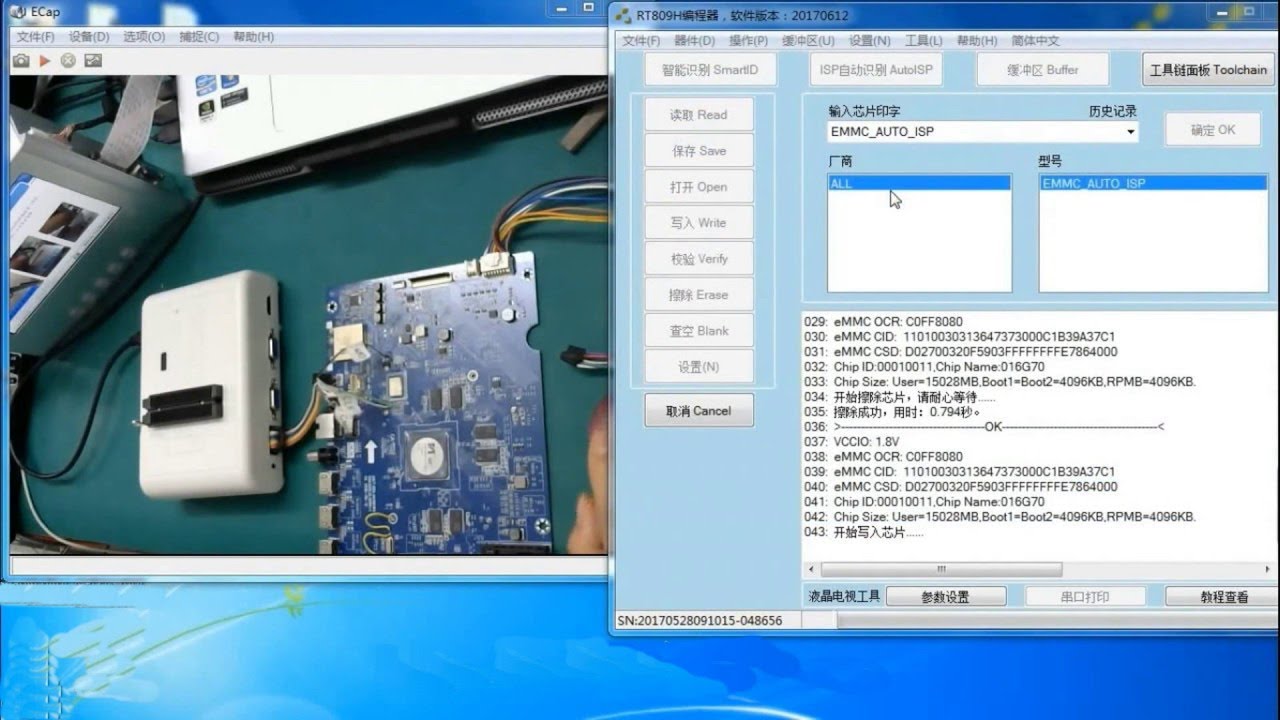Click the ECap stop capture icon
1280x720 pixels.
tap(68, 61)
